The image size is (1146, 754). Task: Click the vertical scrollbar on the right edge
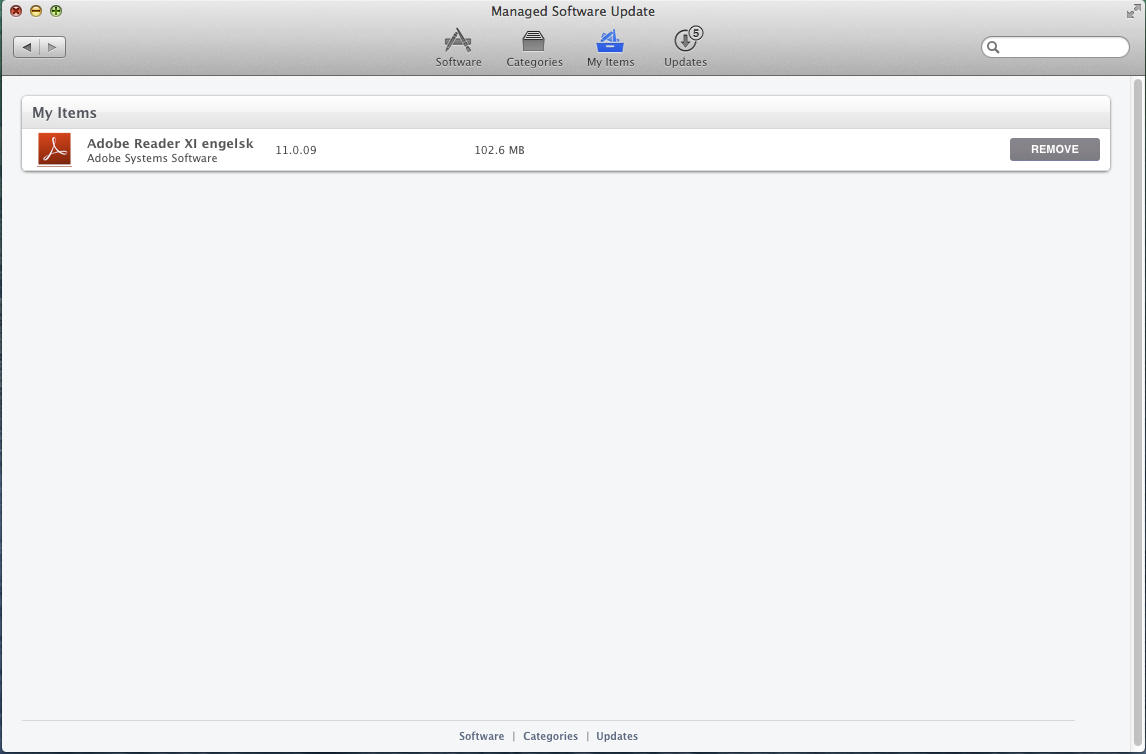[x=1138, y=400]
